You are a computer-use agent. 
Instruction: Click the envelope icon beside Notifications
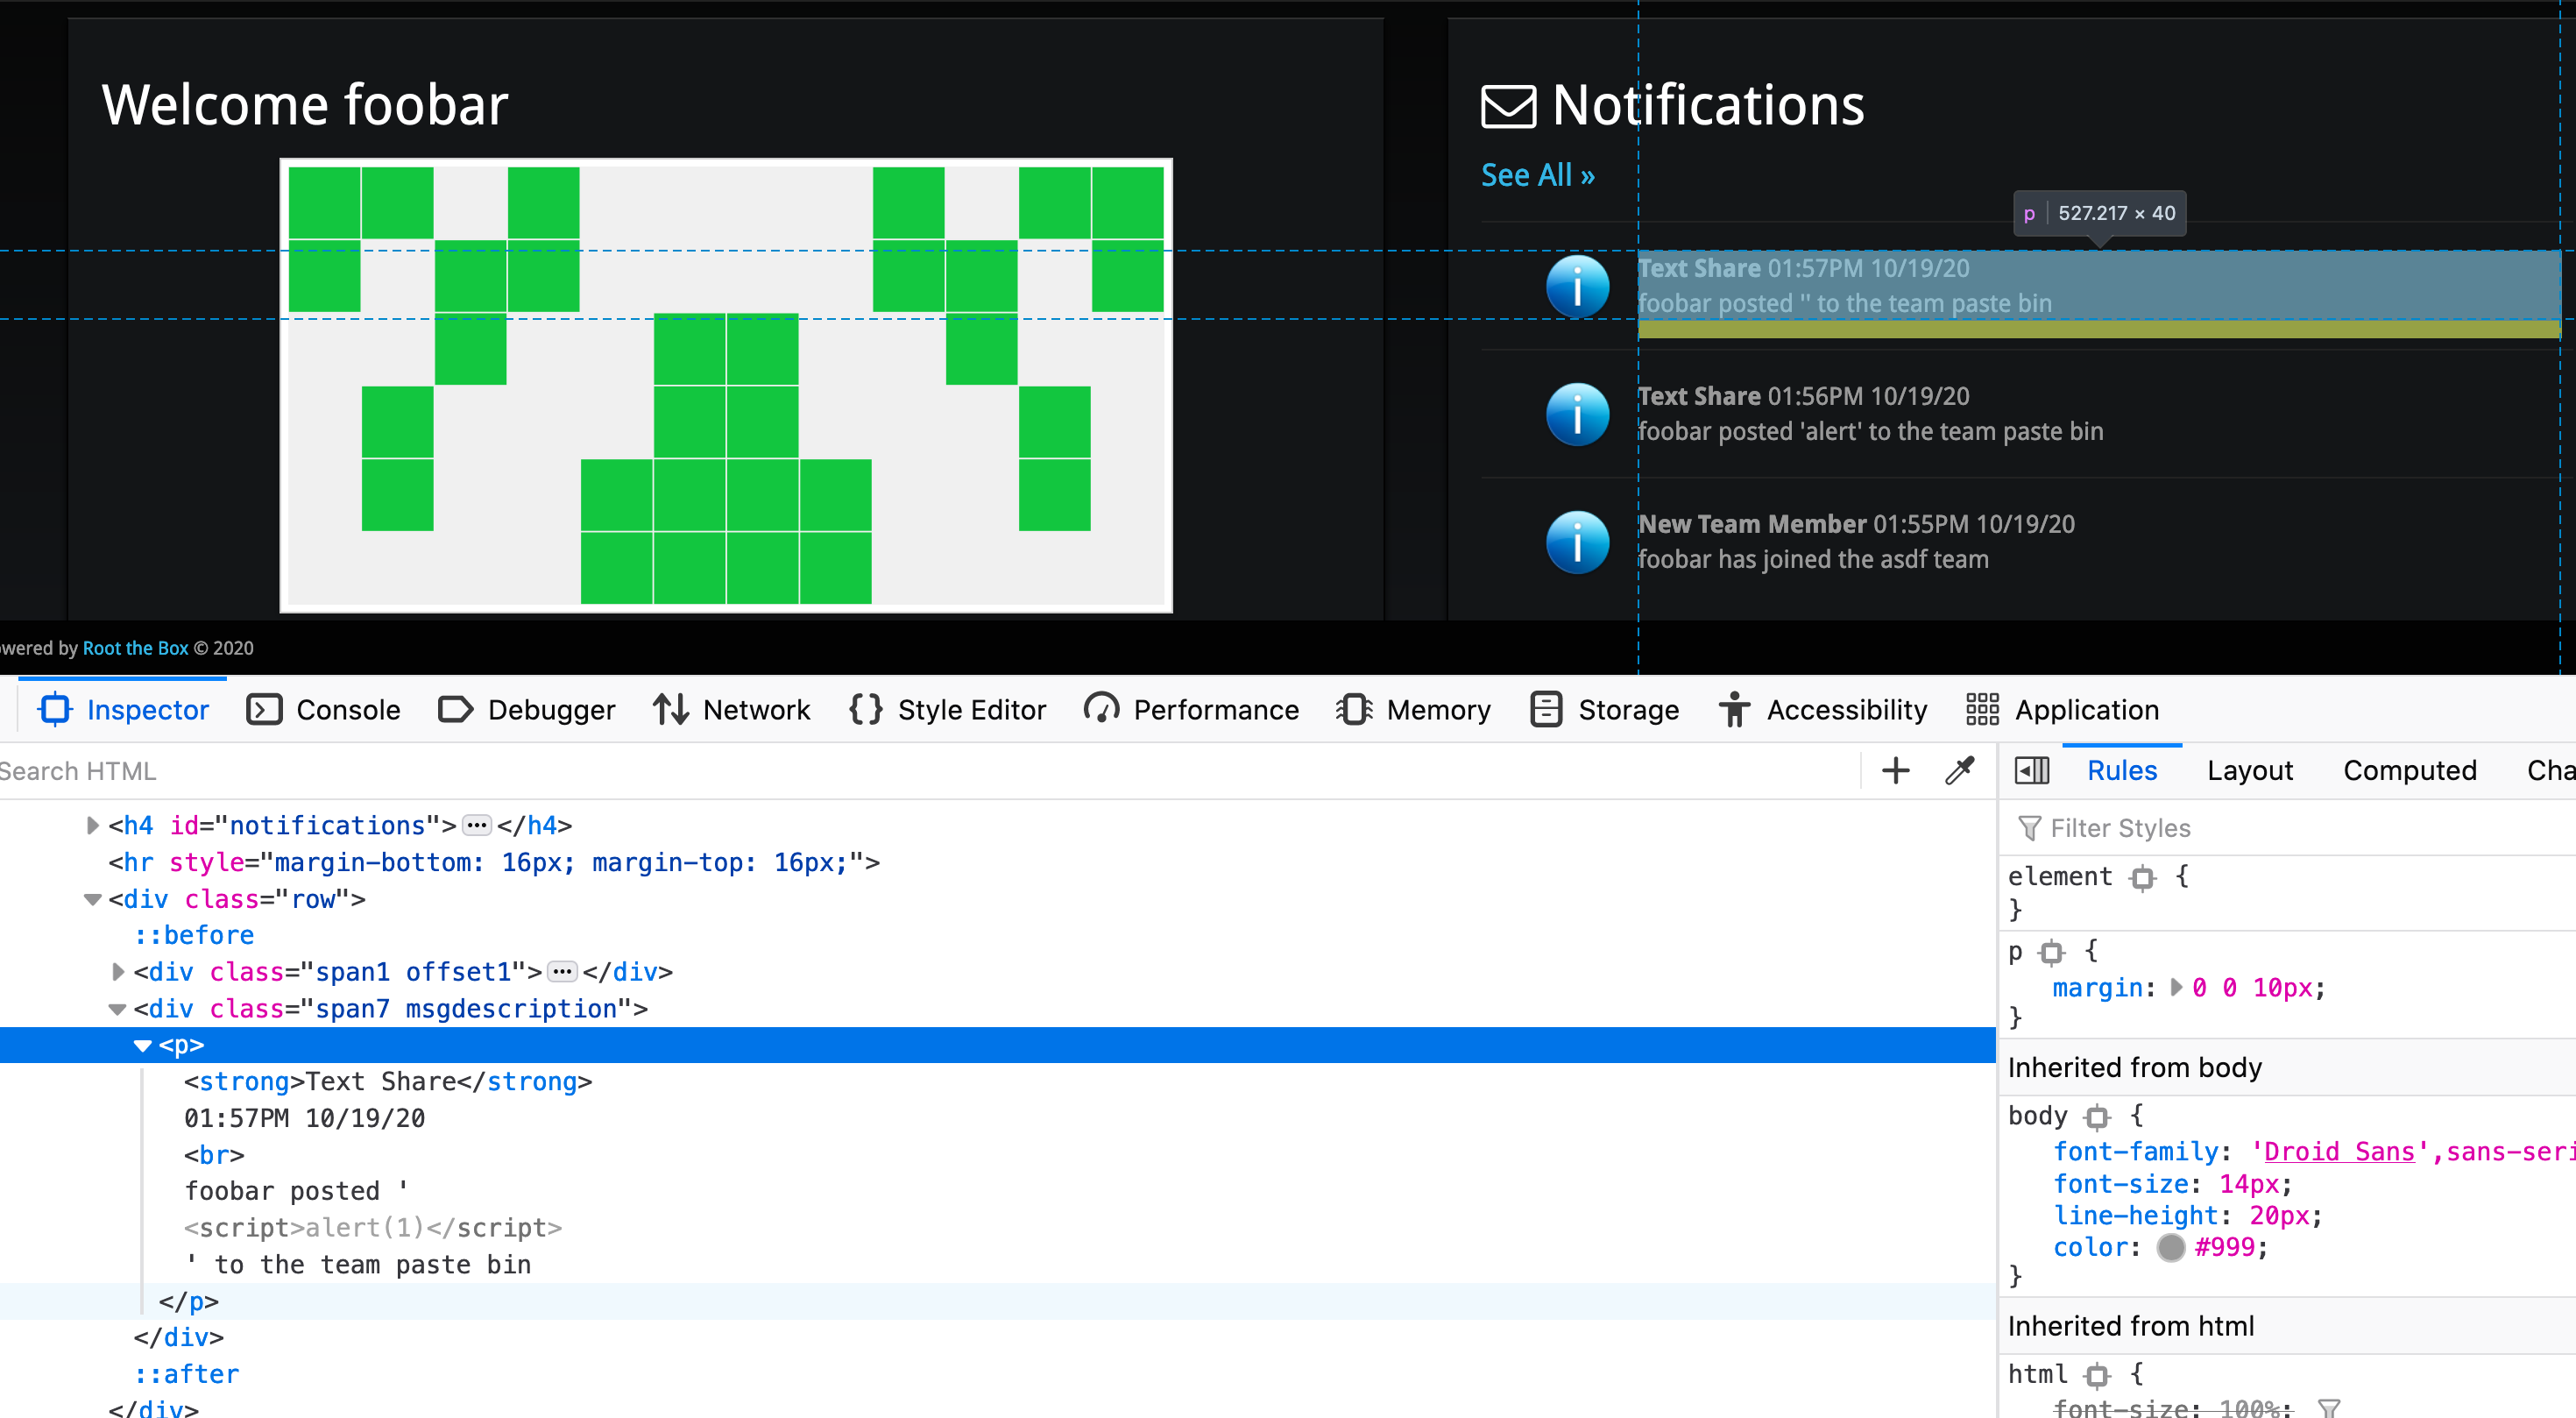coord(1508,106)
